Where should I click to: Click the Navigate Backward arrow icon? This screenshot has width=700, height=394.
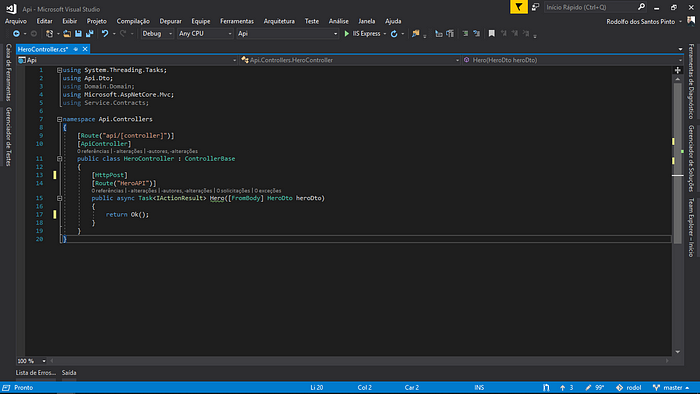tap(16, 33)
